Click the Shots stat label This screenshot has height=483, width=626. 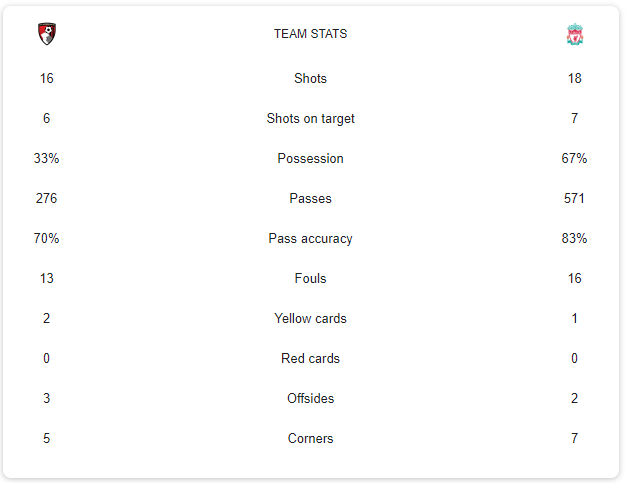tap(311, 78)
